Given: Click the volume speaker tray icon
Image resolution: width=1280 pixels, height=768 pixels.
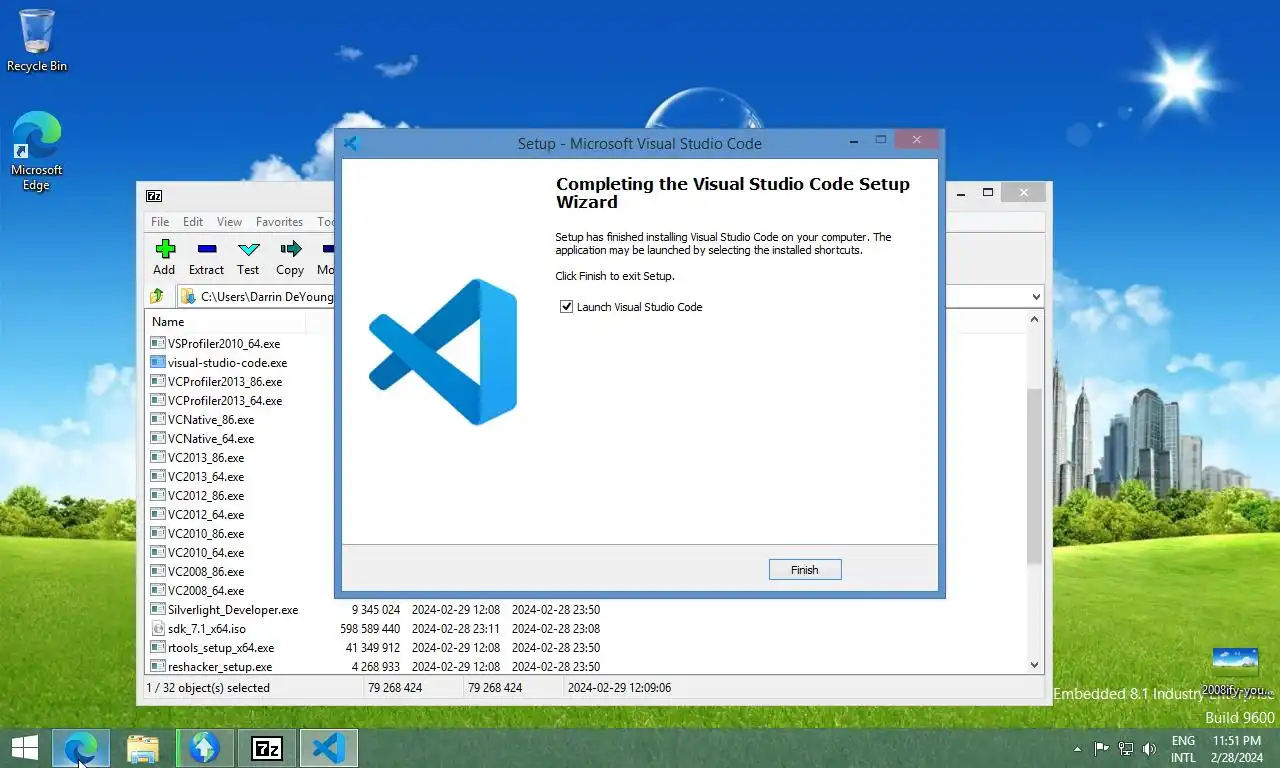Looking at the screenshot, I should [x=1149, y=748].
